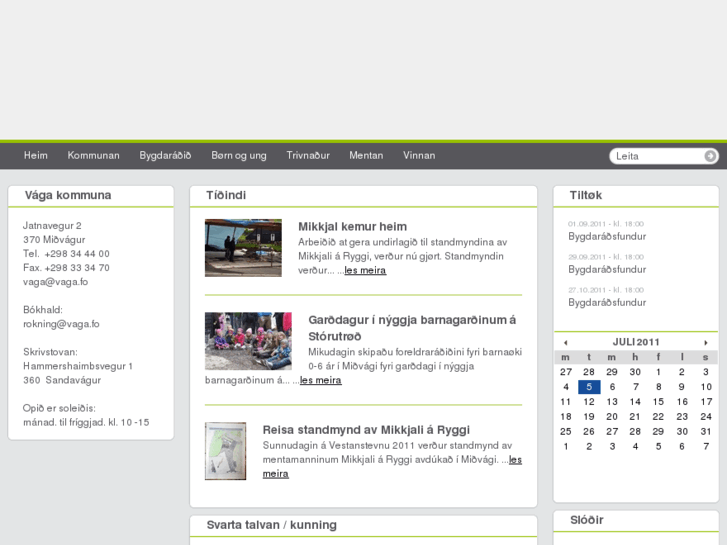Open article Mikkjal kemur heim
727x545 pixels.
click(x=352, y=226)
